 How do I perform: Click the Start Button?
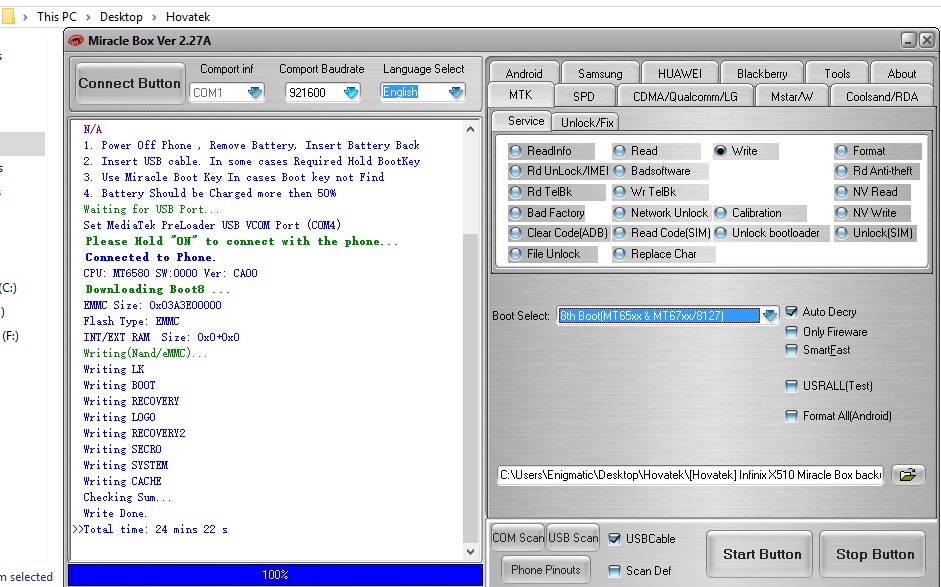click(759, 554)
